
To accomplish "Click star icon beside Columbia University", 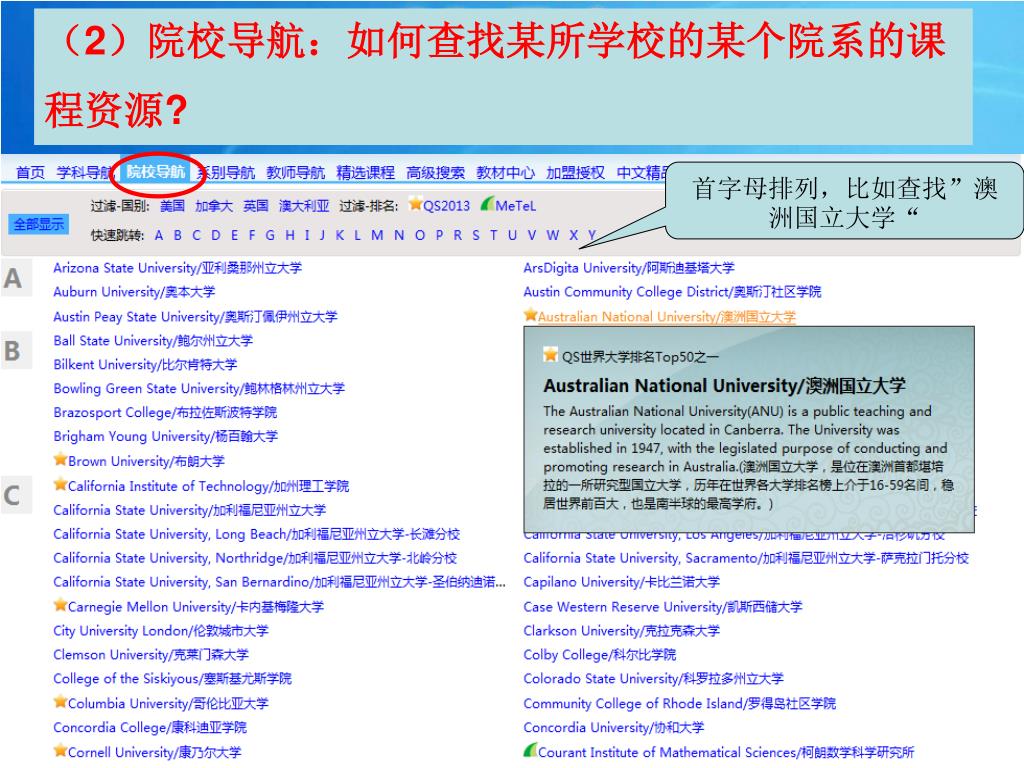I will tap(60, 702).
